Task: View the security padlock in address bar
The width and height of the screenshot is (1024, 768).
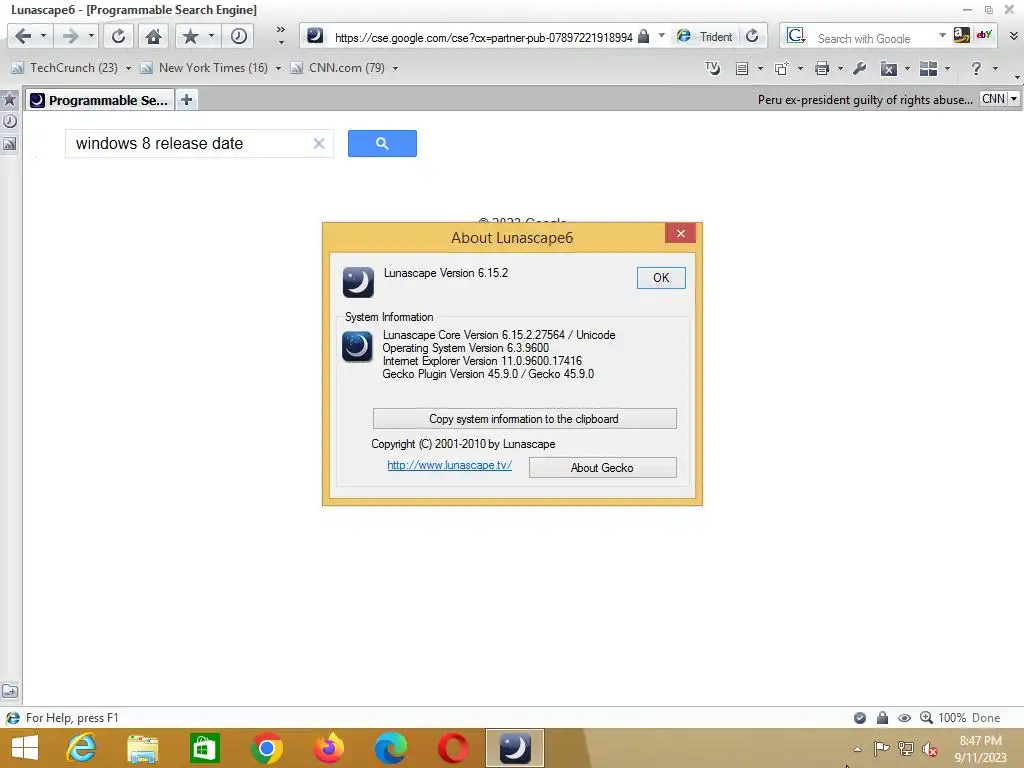Action: click(x=643, y=36)
